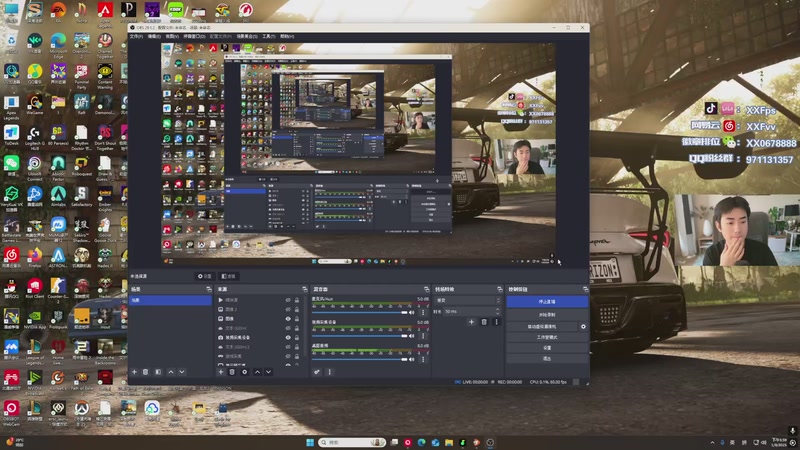800x450 pixels.
Task: Add a transition with plus icon
Action: point(471,322)
